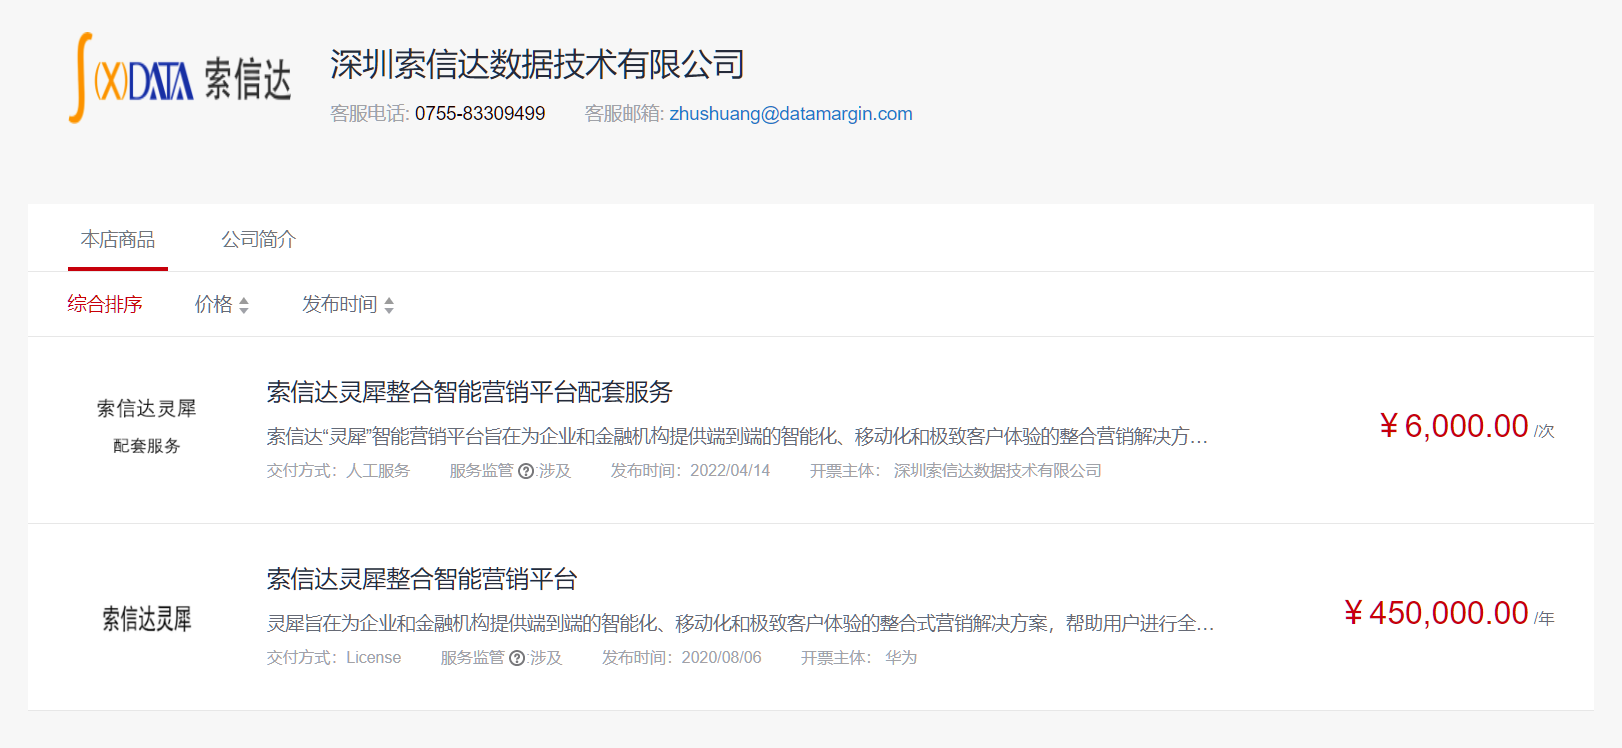This screenshot has height=748, width=1622.
Task: Open product titled 索信达灵犀整合智能营销平台
Action: [x=422, y=579]
